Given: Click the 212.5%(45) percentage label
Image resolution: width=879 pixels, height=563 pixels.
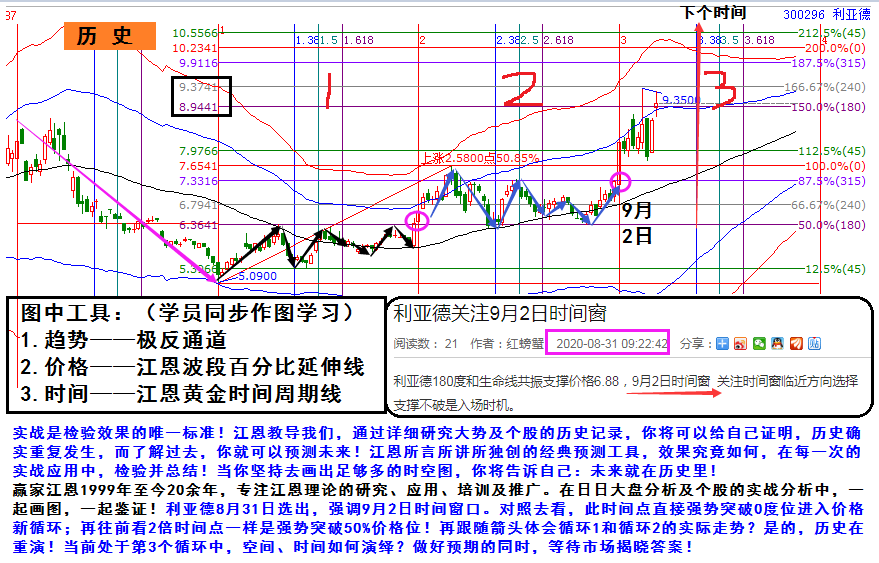Looking at the screenshot, I should (x=834, y=33).
